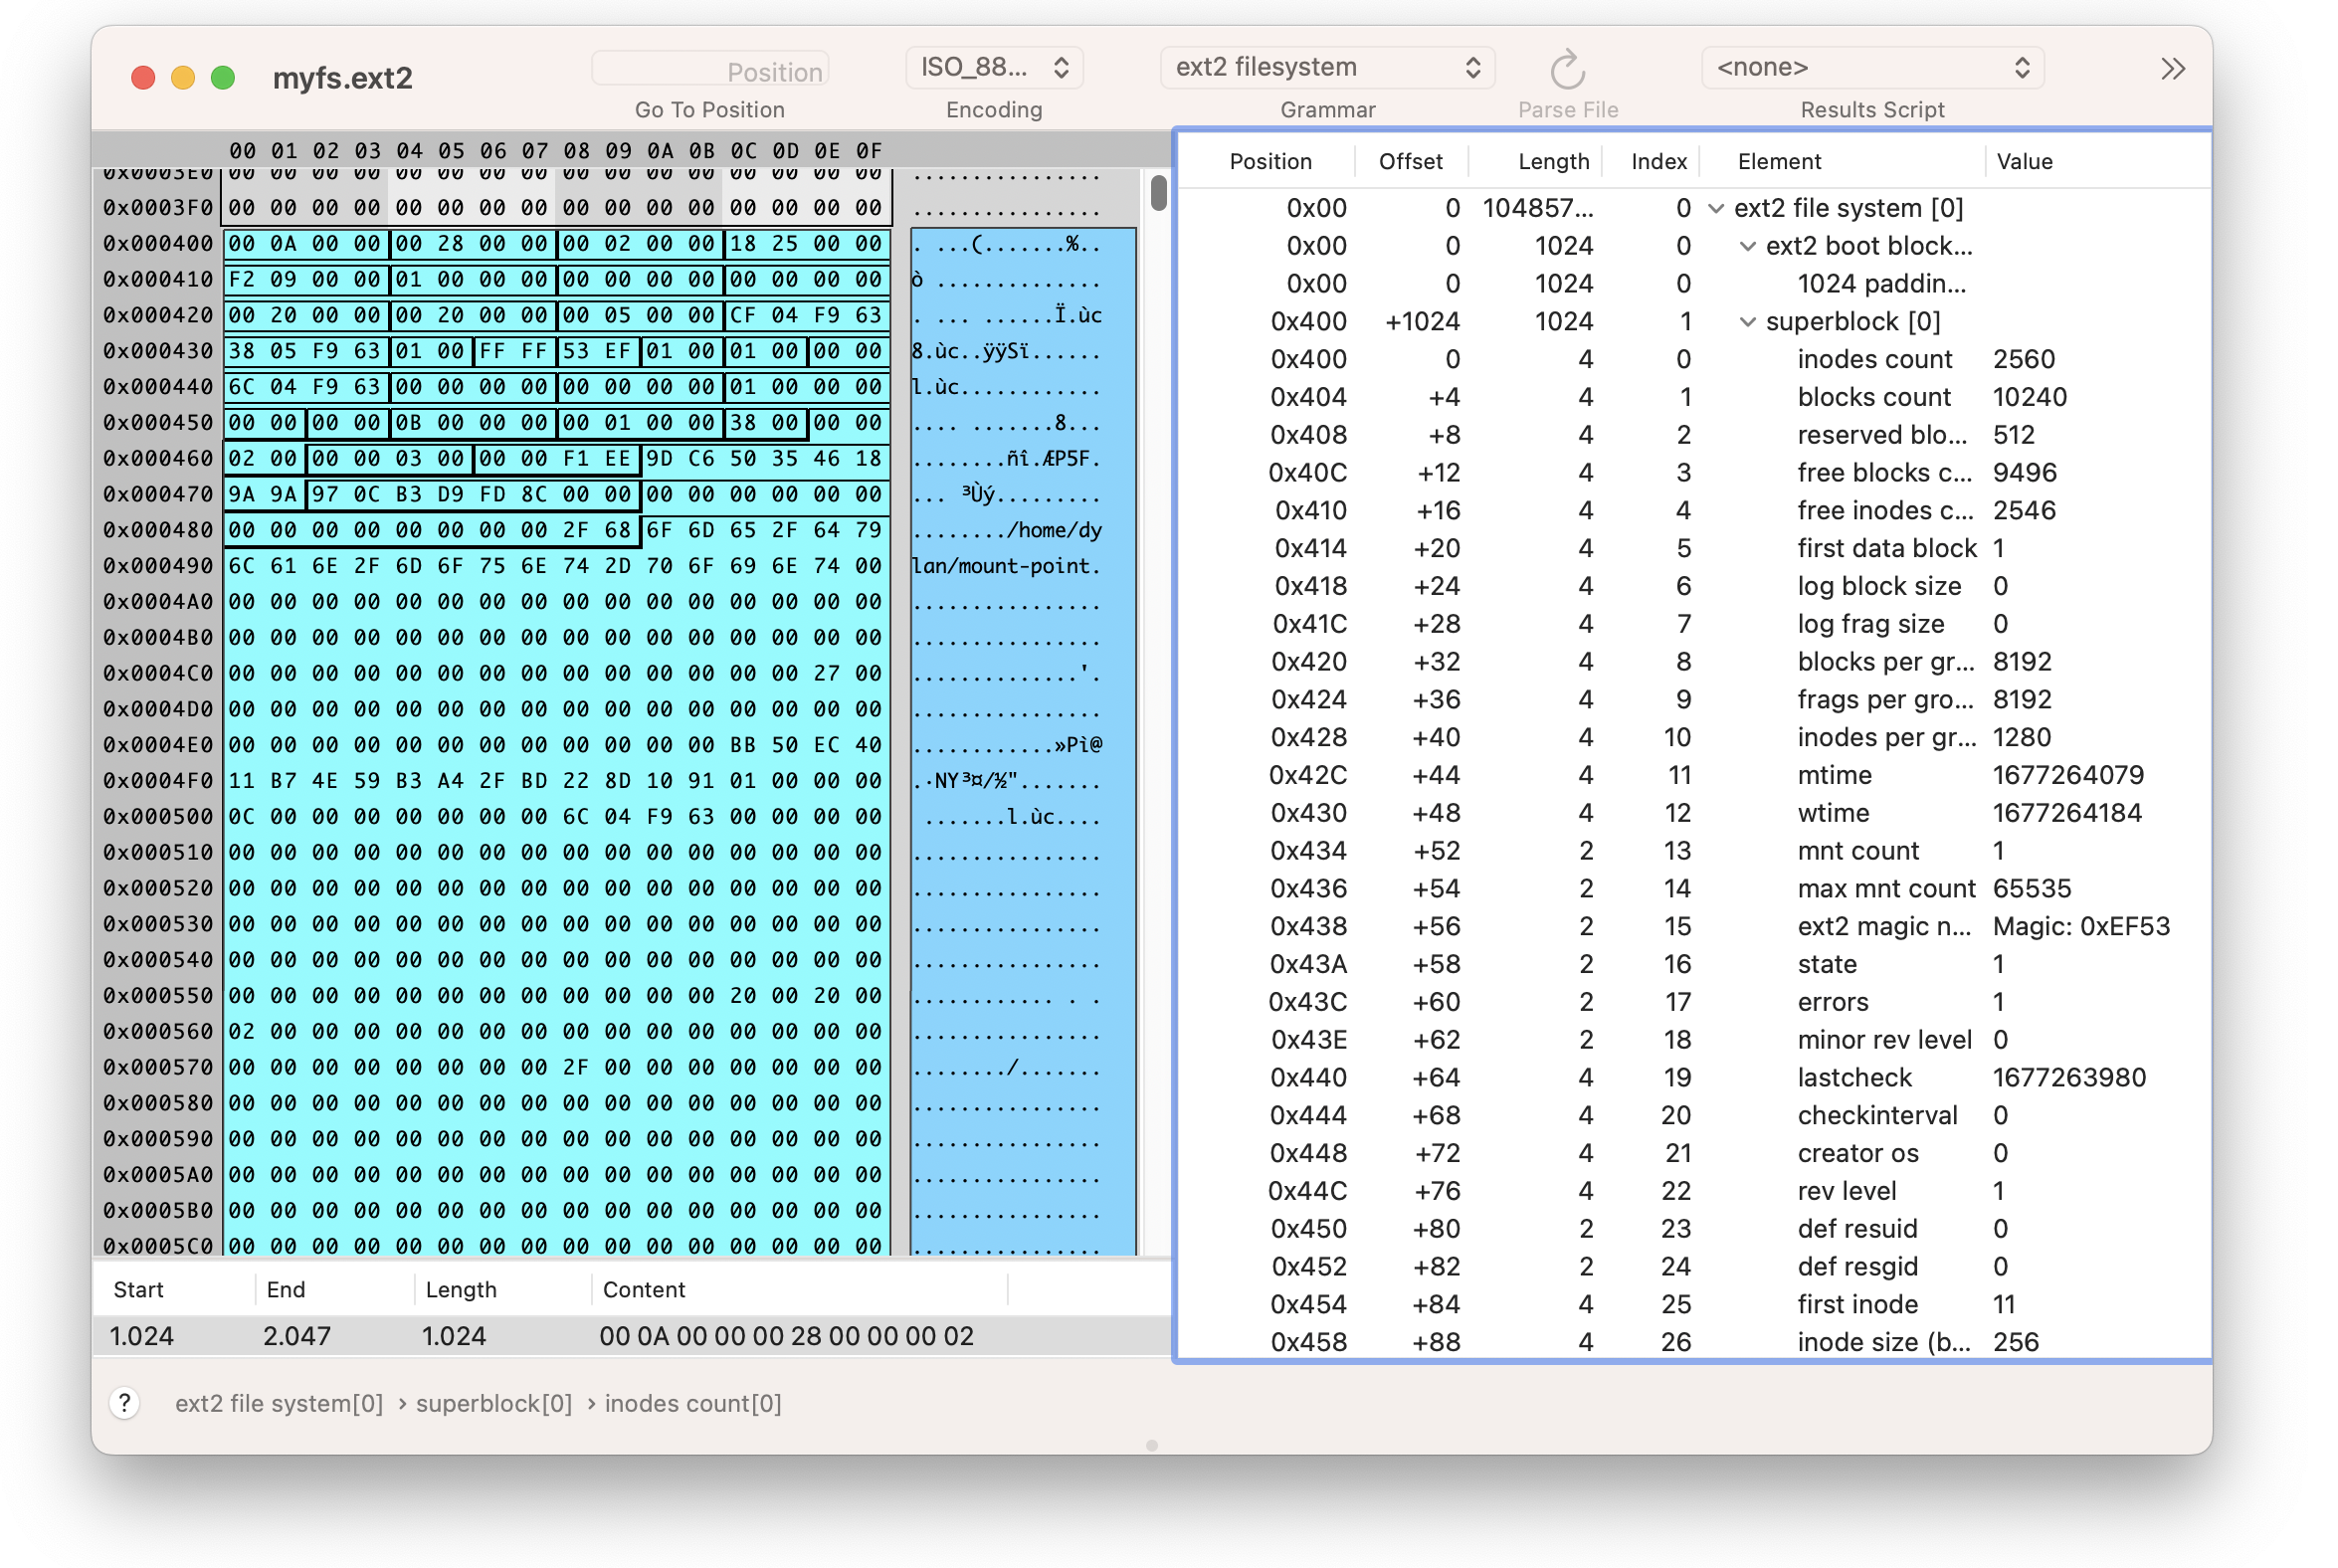Click the 0x000490 hex row address

158,566
